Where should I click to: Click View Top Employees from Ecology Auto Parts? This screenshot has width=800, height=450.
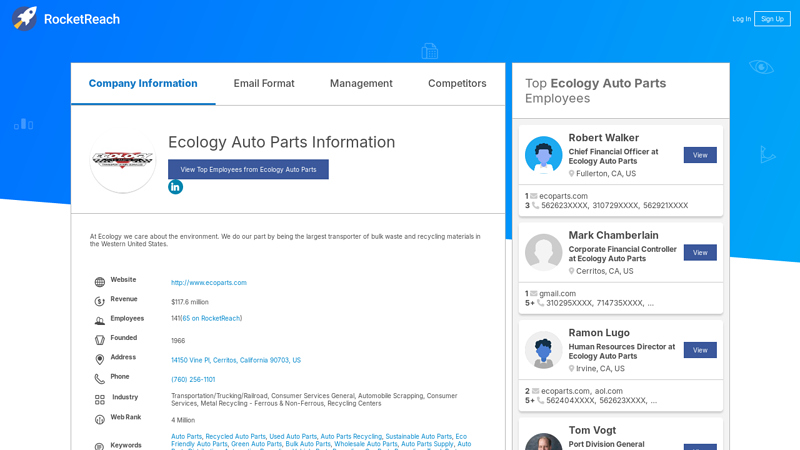click(248, 169)
